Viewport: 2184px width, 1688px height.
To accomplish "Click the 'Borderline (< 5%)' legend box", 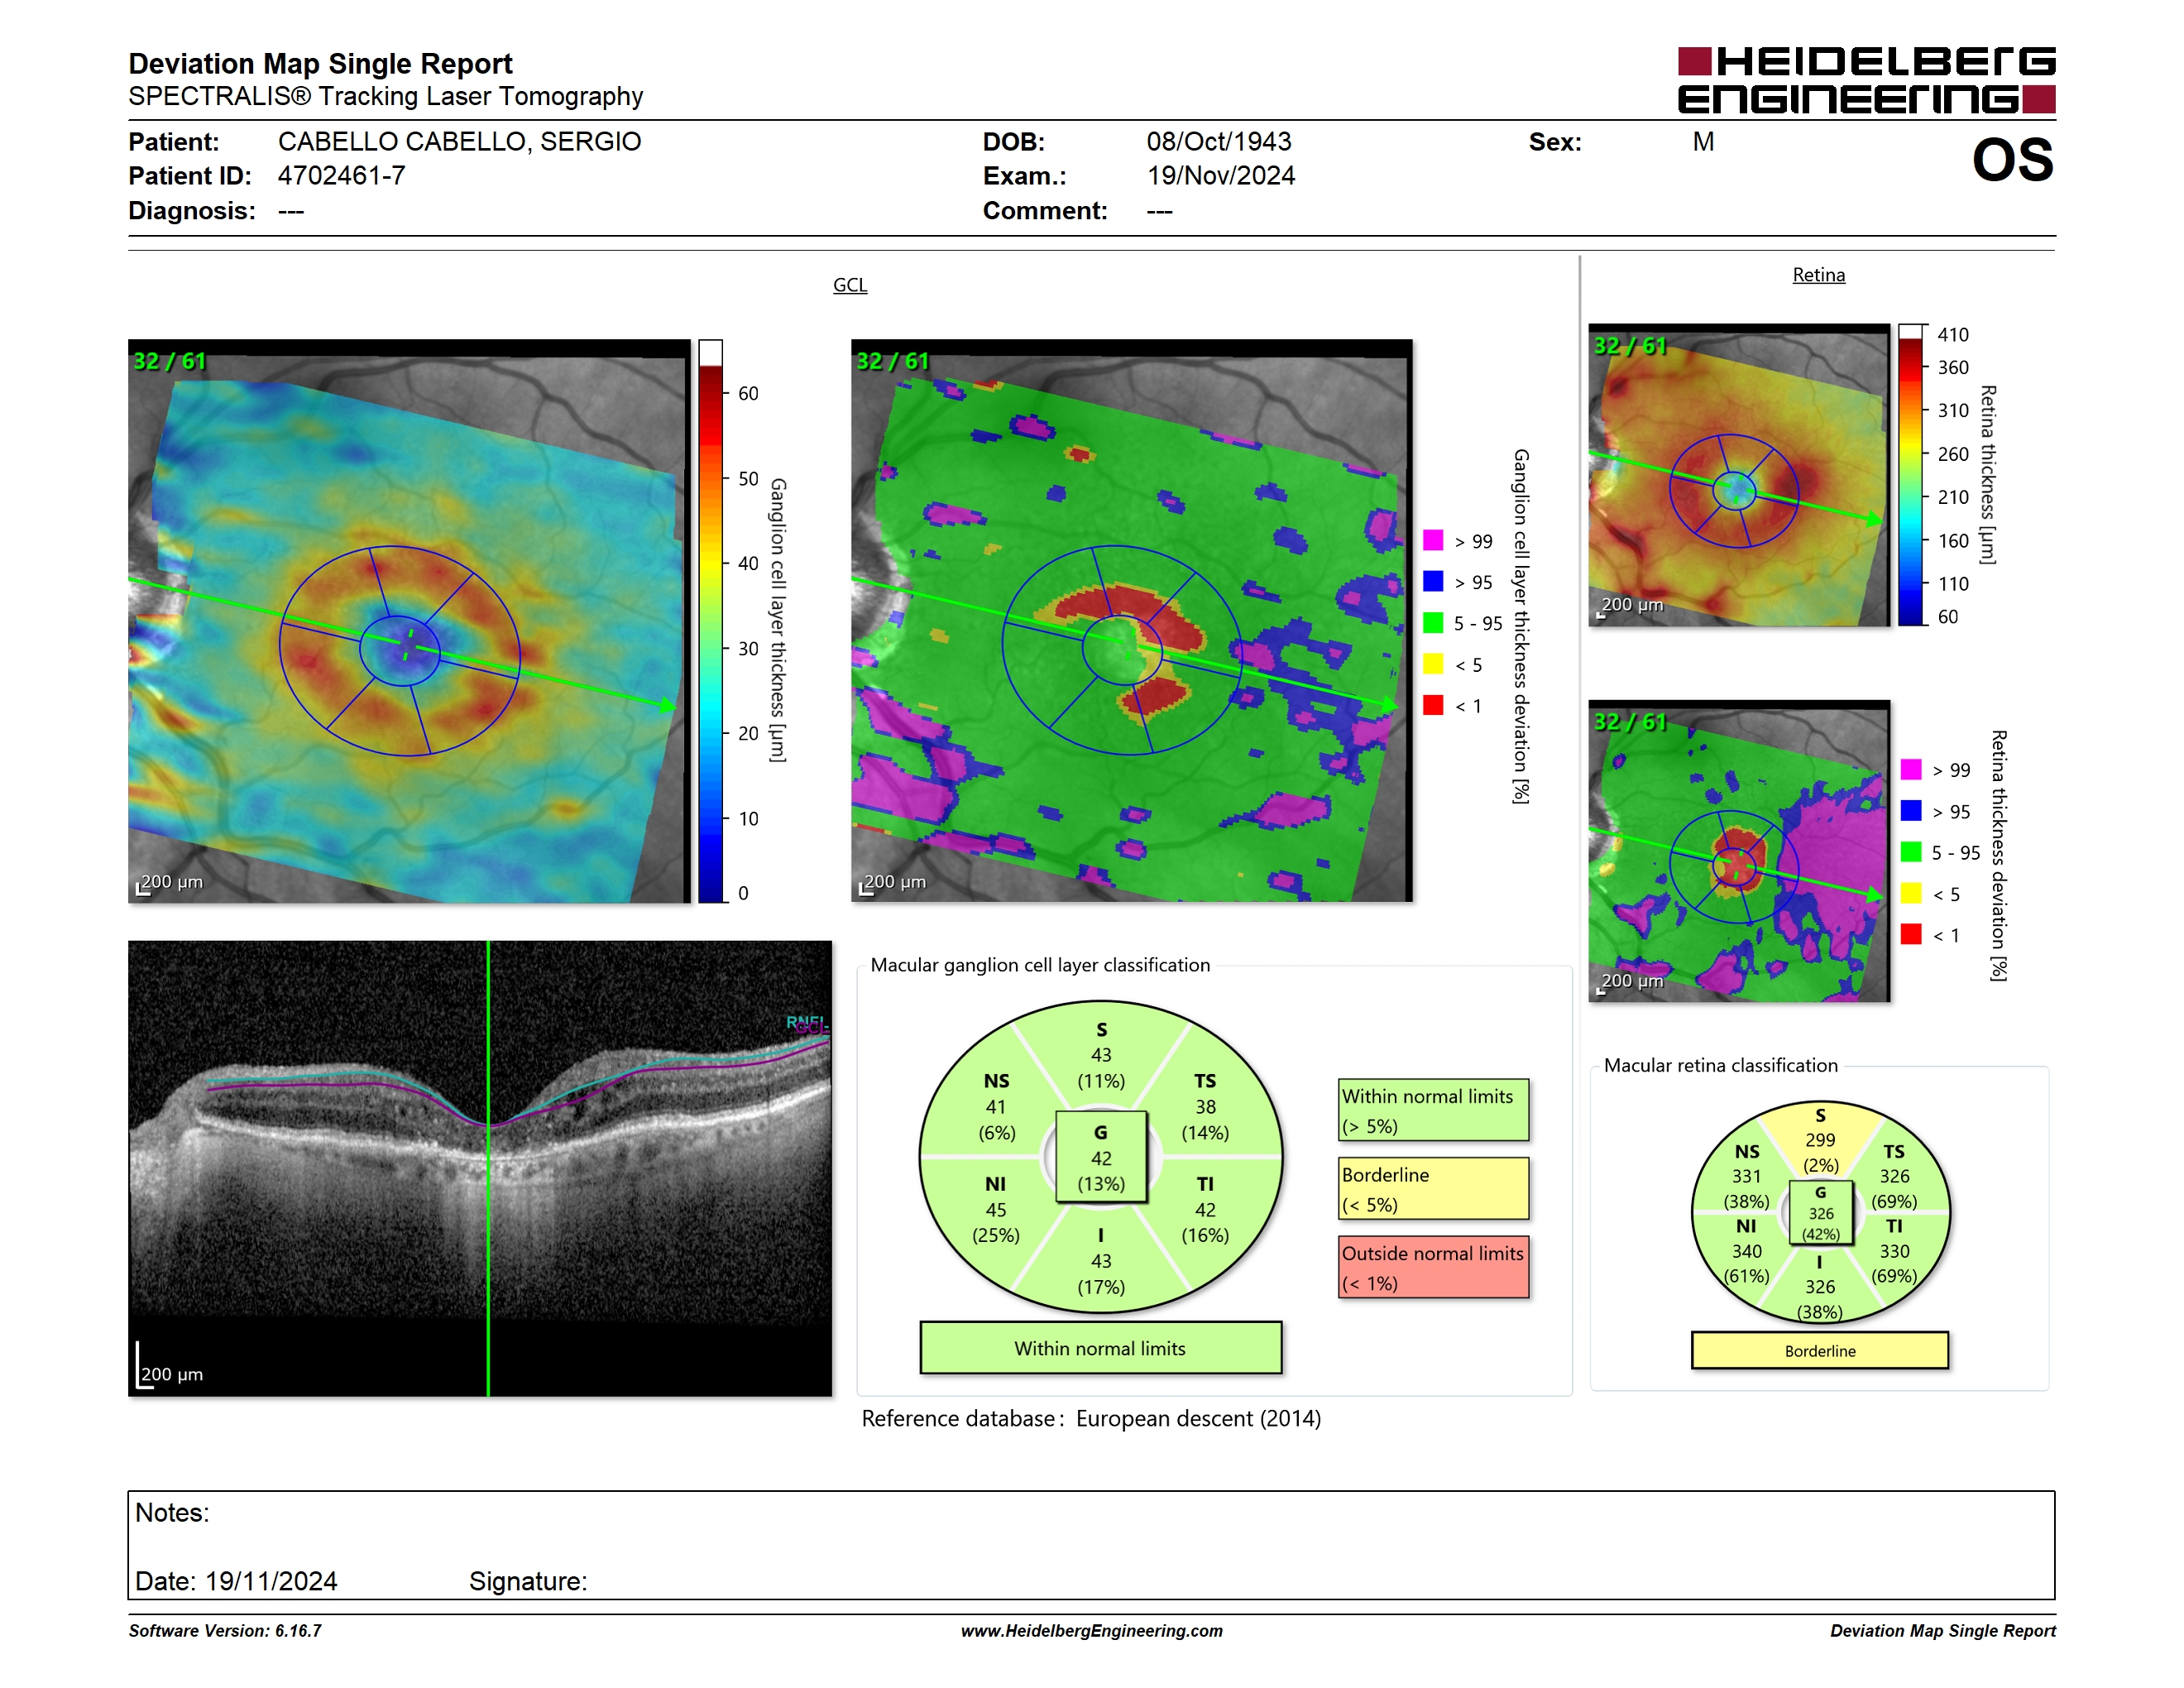I will (1433, 1189).
